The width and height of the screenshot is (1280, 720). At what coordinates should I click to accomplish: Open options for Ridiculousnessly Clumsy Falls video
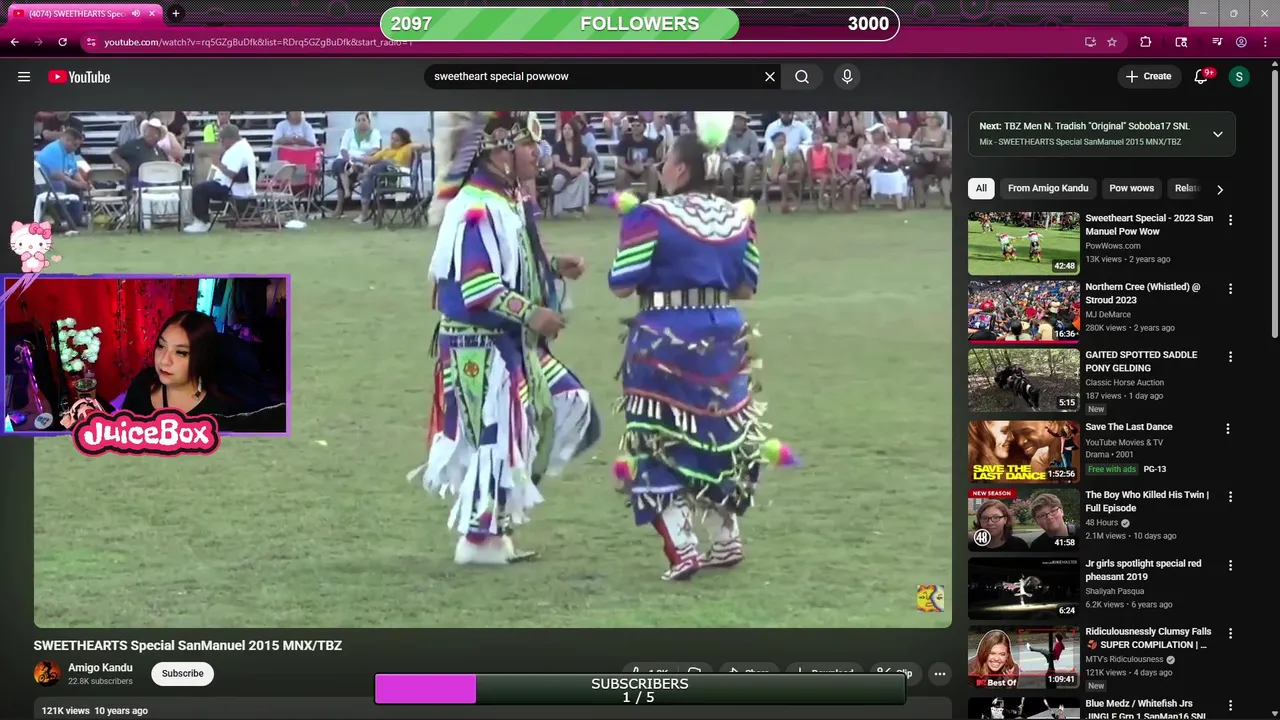coord(1230,634)
